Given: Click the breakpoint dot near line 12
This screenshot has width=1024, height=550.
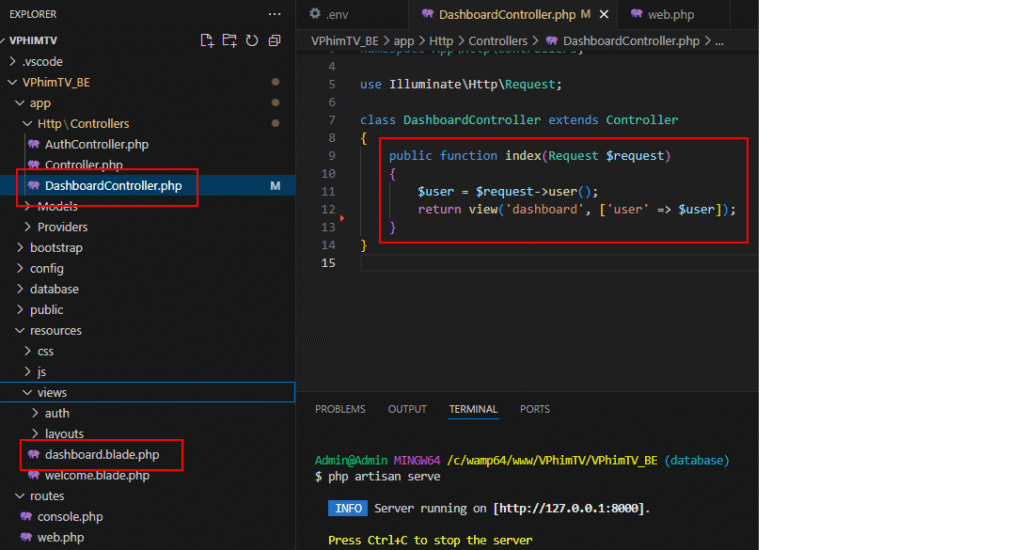Looking at the screenshot, I should (342, 218).
